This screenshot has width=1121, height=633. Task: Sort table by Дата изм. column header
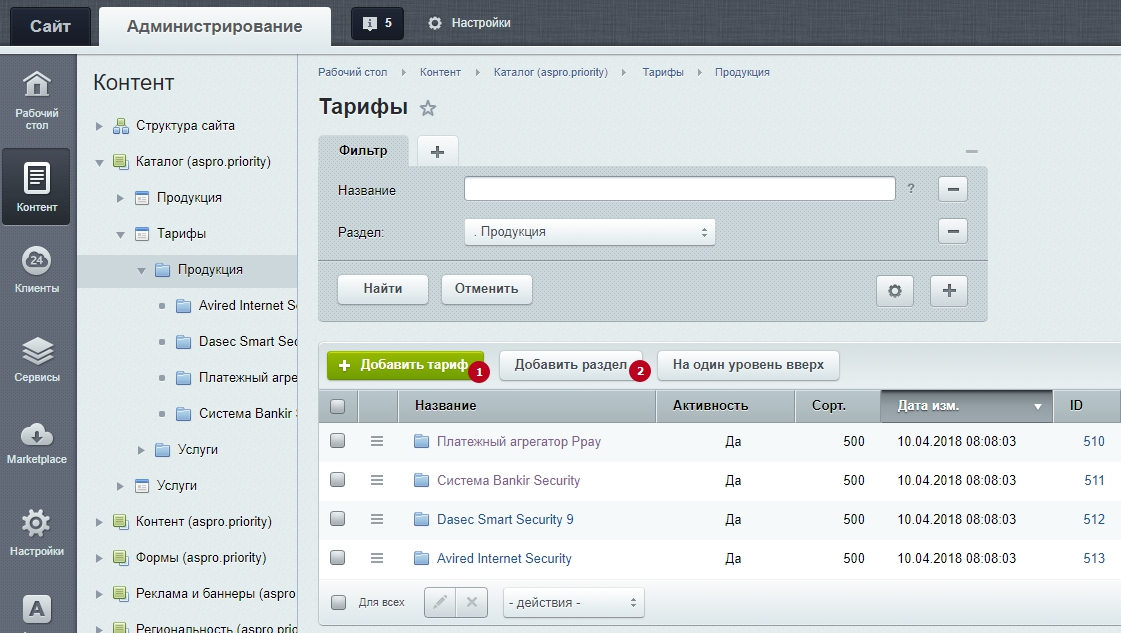click(x=967, y=406)
